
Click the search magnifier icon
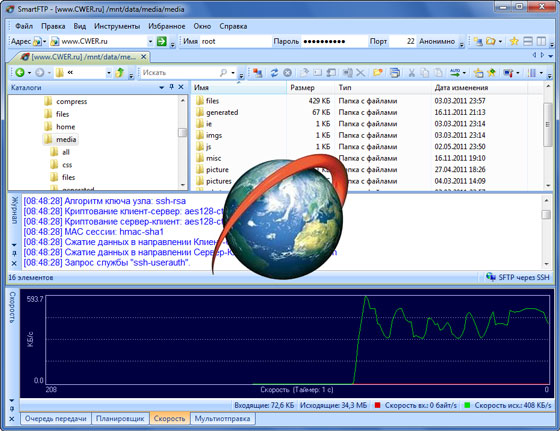pos(224,72)
